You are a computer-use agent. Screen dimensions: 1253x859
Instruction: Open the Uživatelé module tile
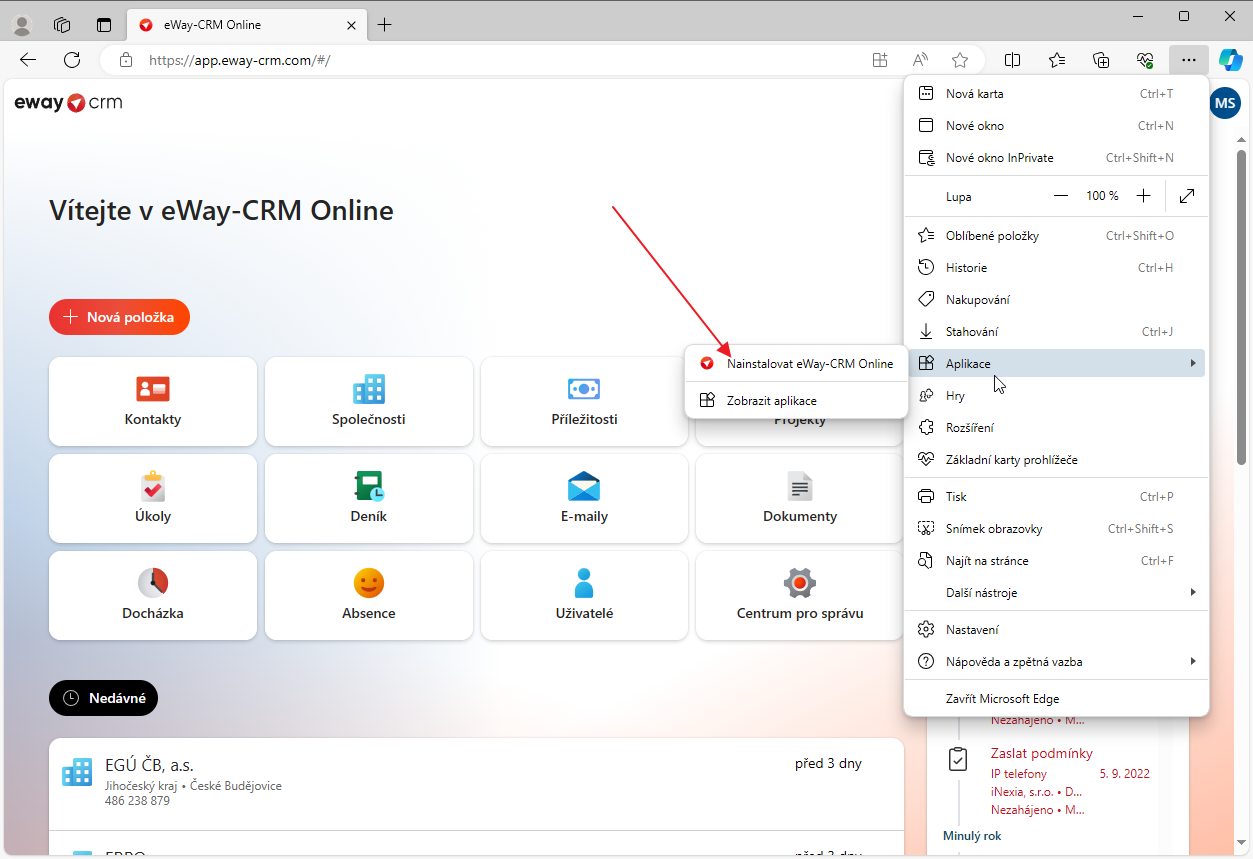(x=584, y=595)
